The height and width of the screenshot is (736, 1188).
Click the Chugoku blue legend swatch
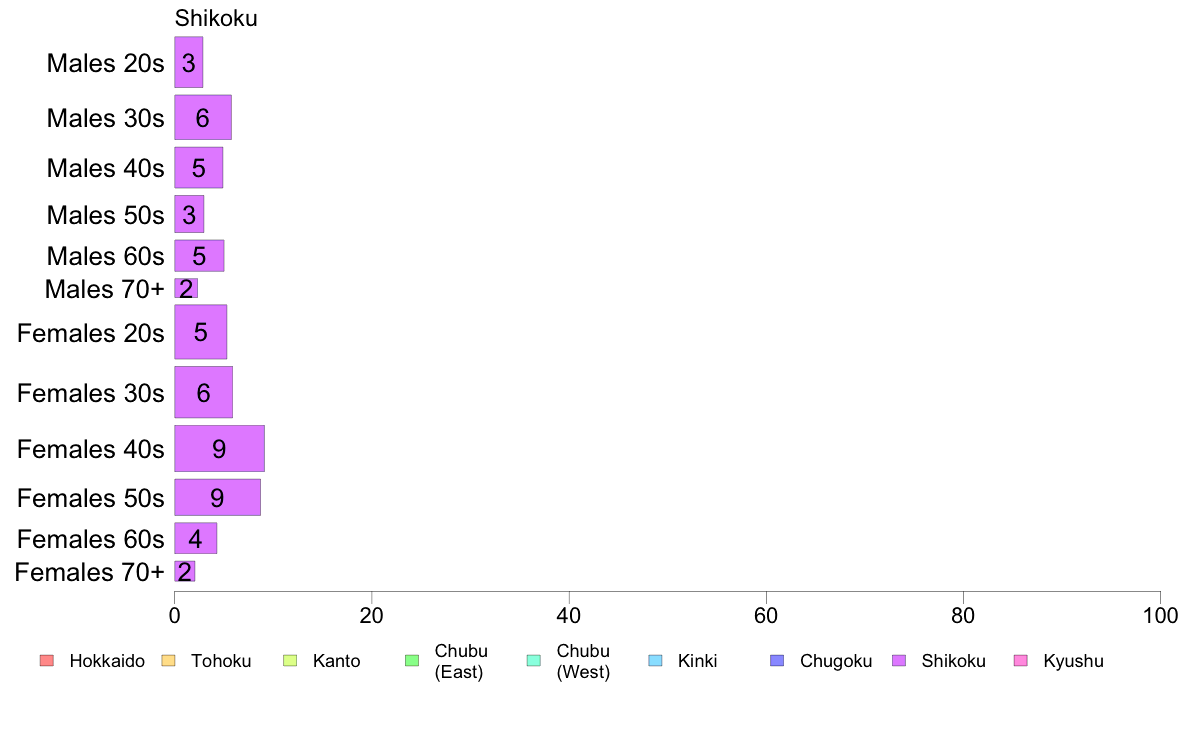pos(777,661)
